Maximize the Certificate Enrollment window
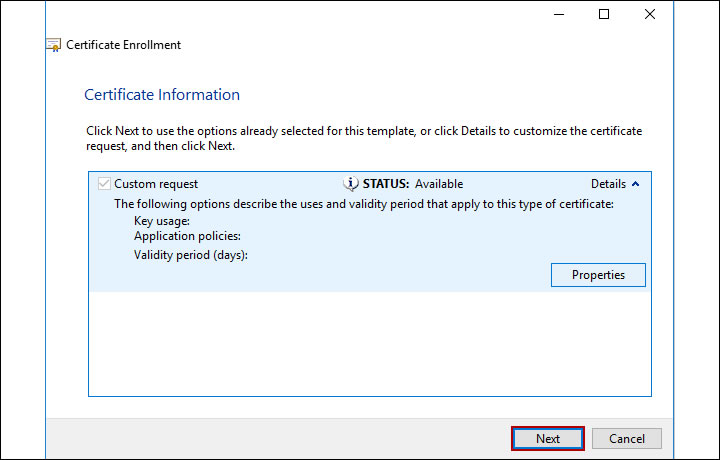720x460 pixels. [604, 15]
